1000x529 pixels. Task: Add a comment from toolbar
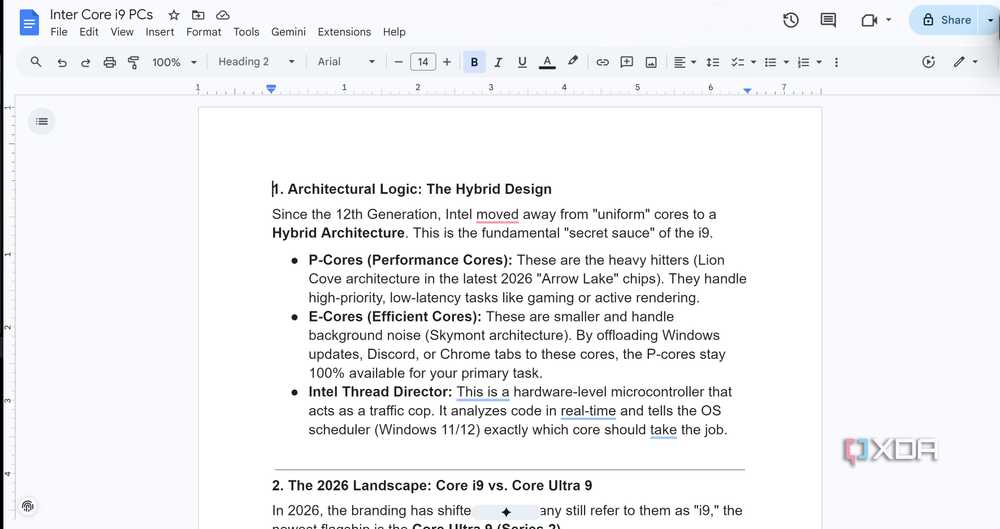(627, 62)
